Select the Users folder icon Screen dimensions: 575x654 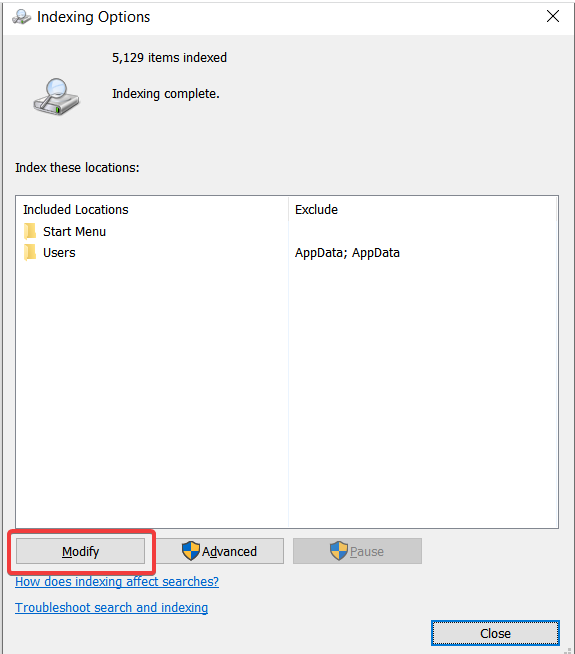click(30, 252)
